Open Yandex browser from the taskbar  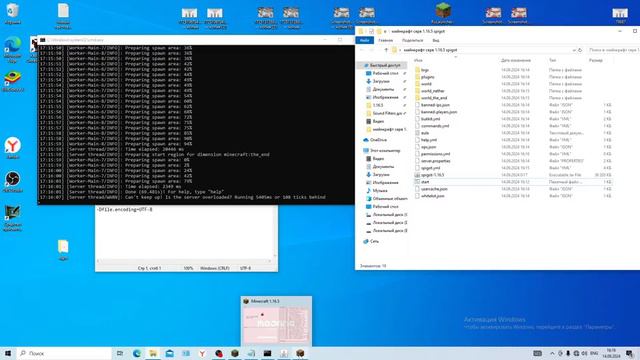point(202,353)
